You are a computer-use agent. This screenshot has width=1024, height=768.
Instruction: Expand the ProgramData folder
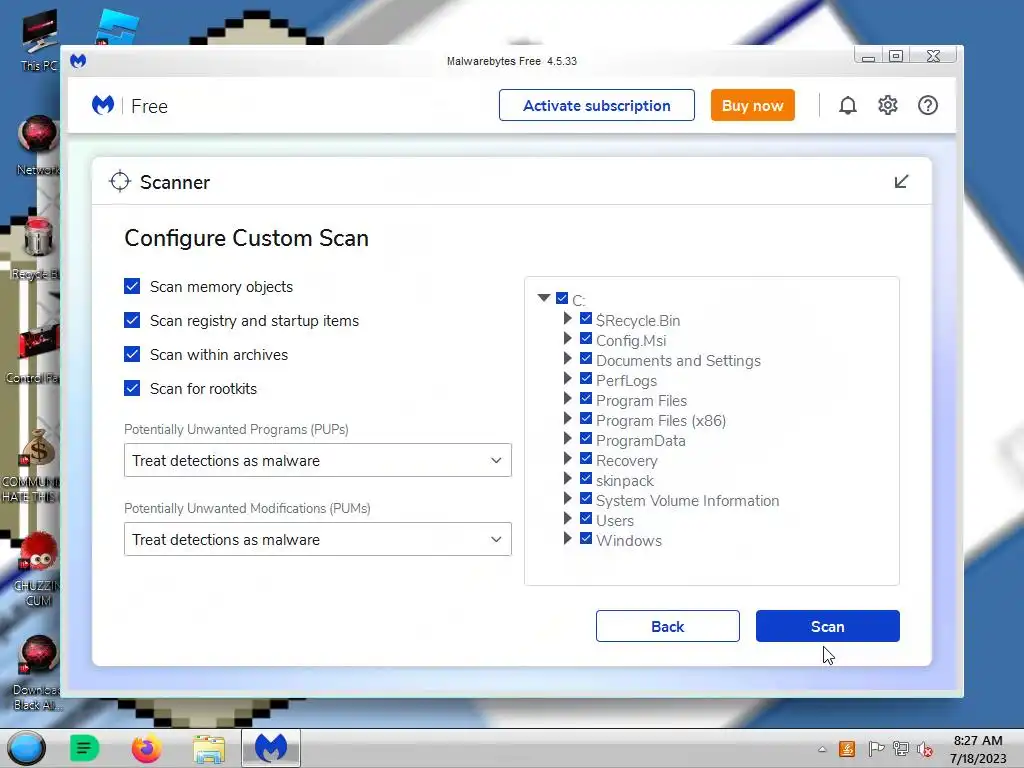(x=568, y=438)
